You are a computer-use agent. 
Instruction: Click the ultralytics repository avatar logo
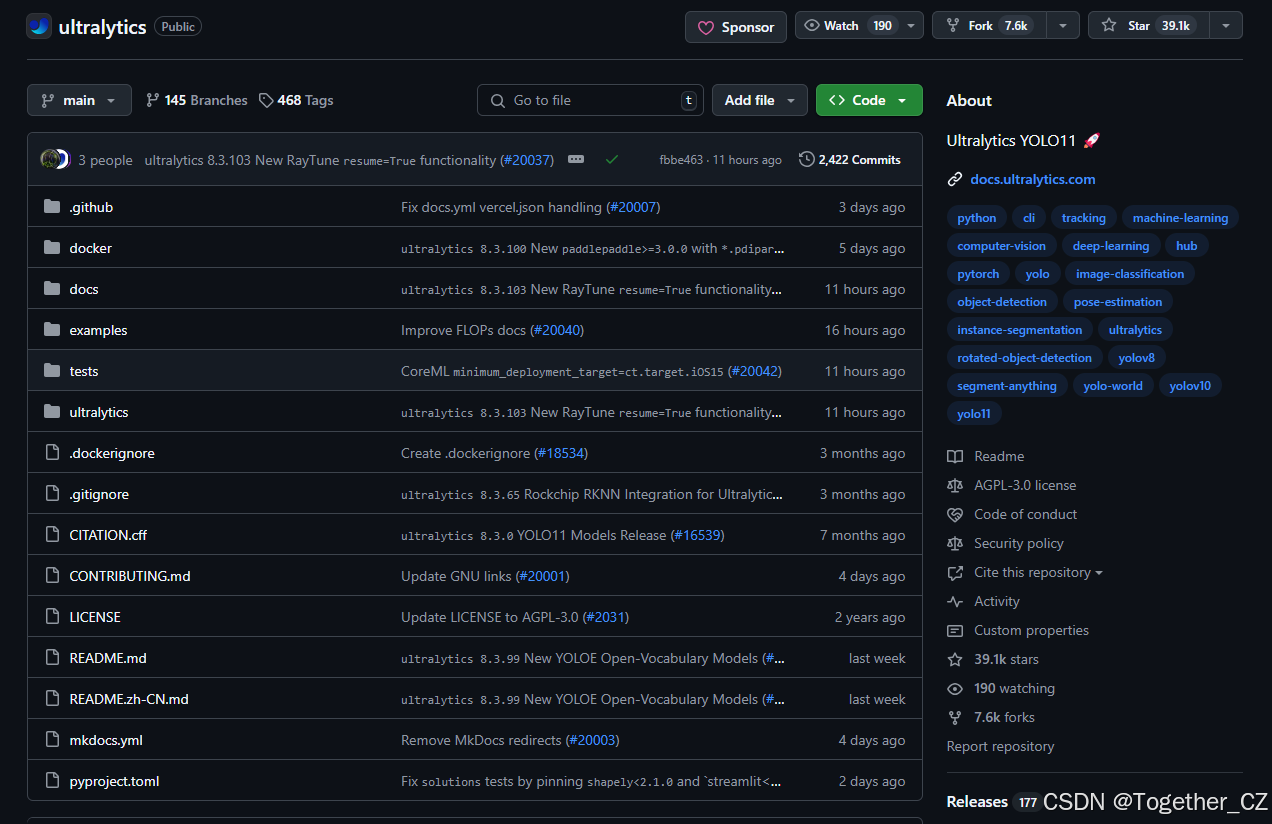(39, 27)
